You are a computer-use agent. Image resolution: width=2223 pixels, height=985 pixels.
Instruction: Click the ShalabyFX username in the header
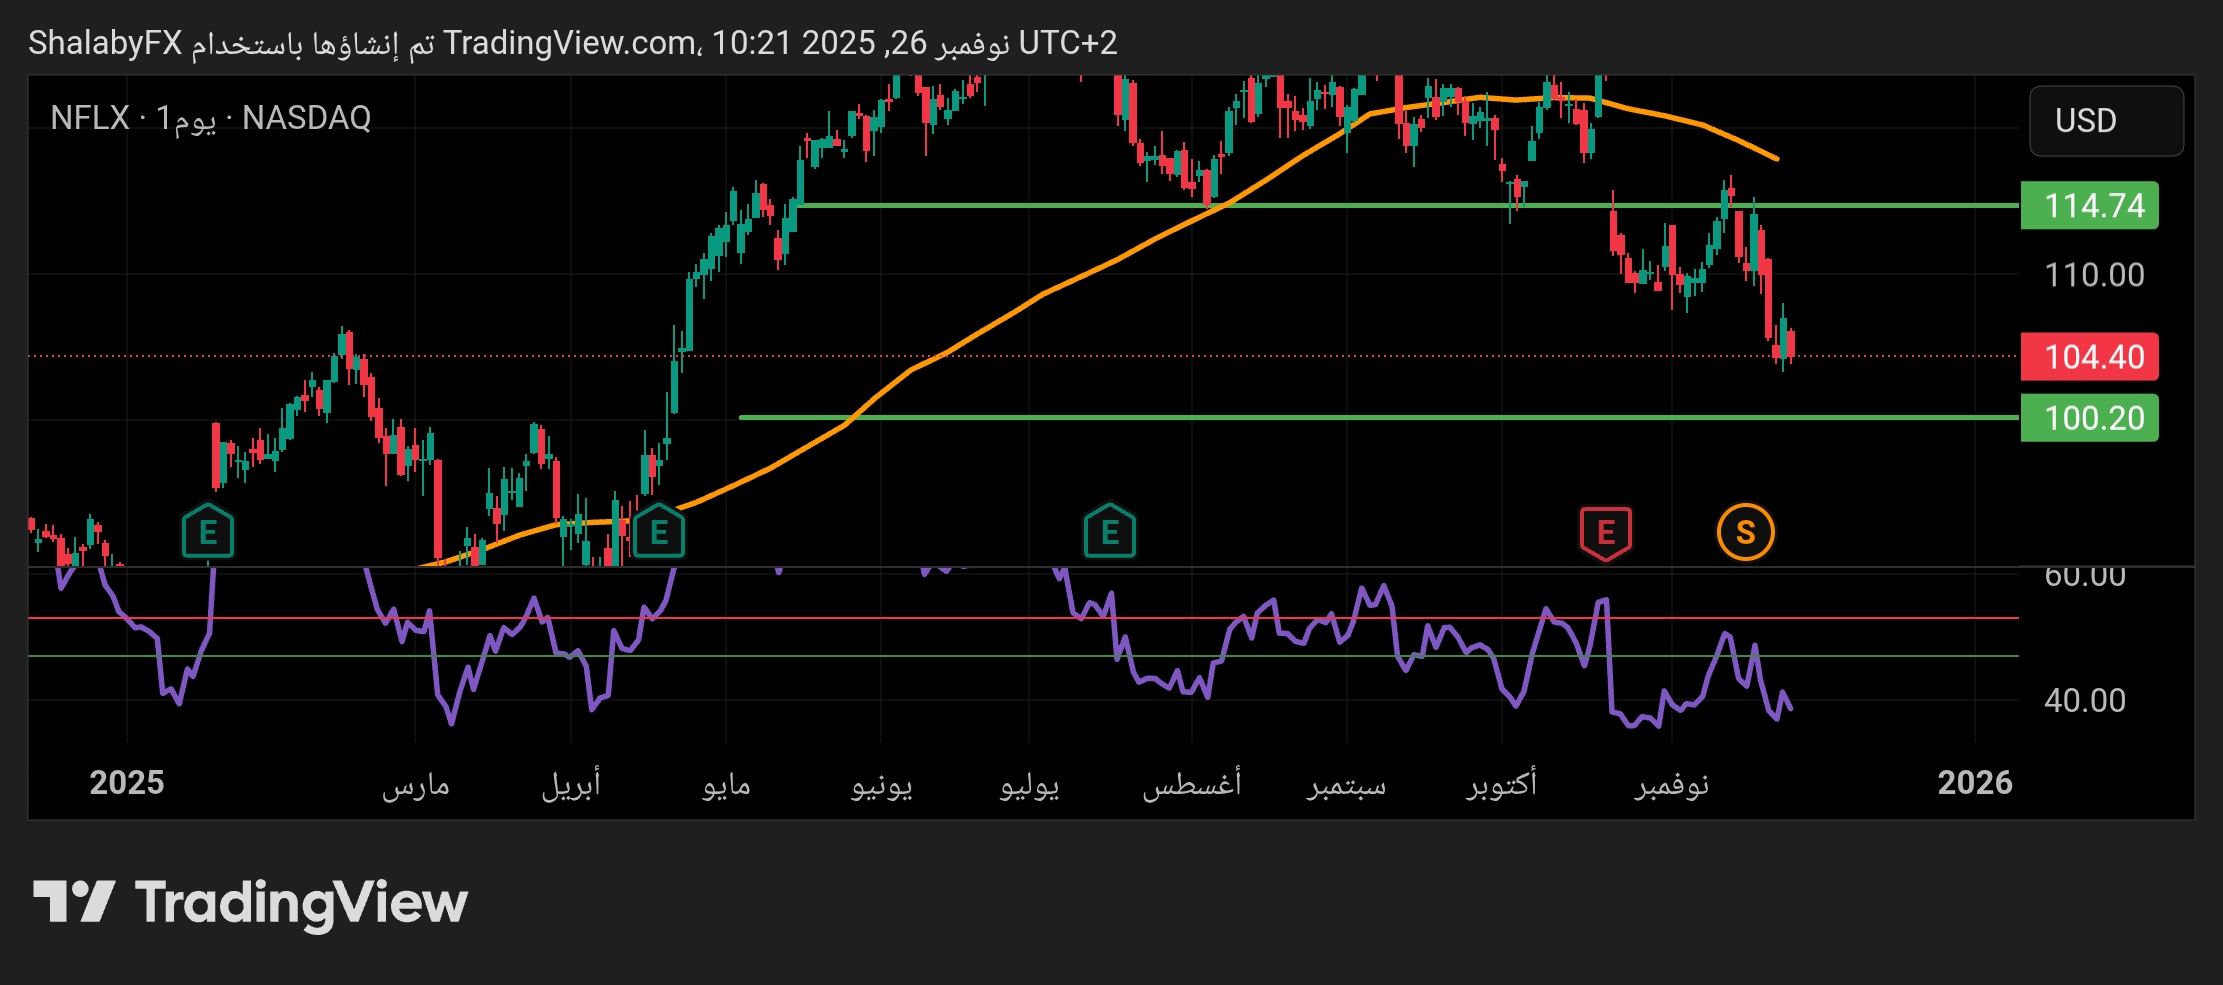click(105, 43)
